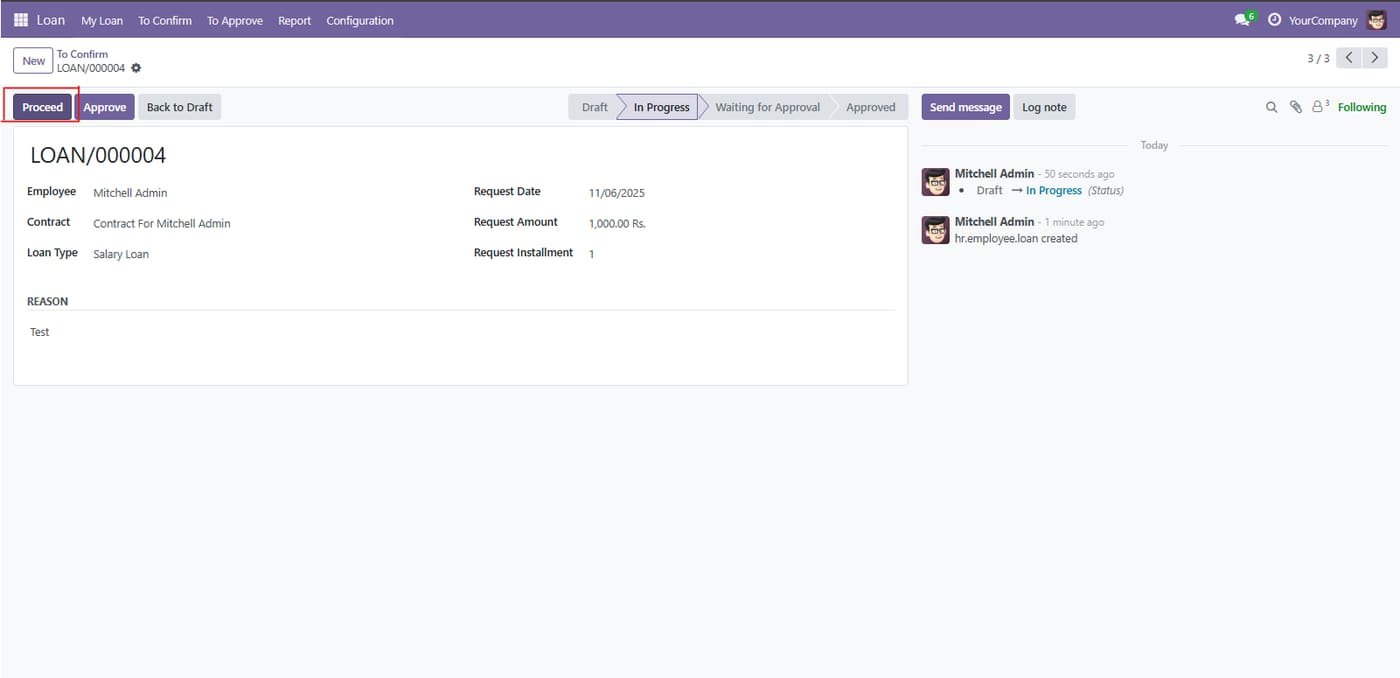Select the To Approve menu item
Screen dimensions: 1400x678
235,20
